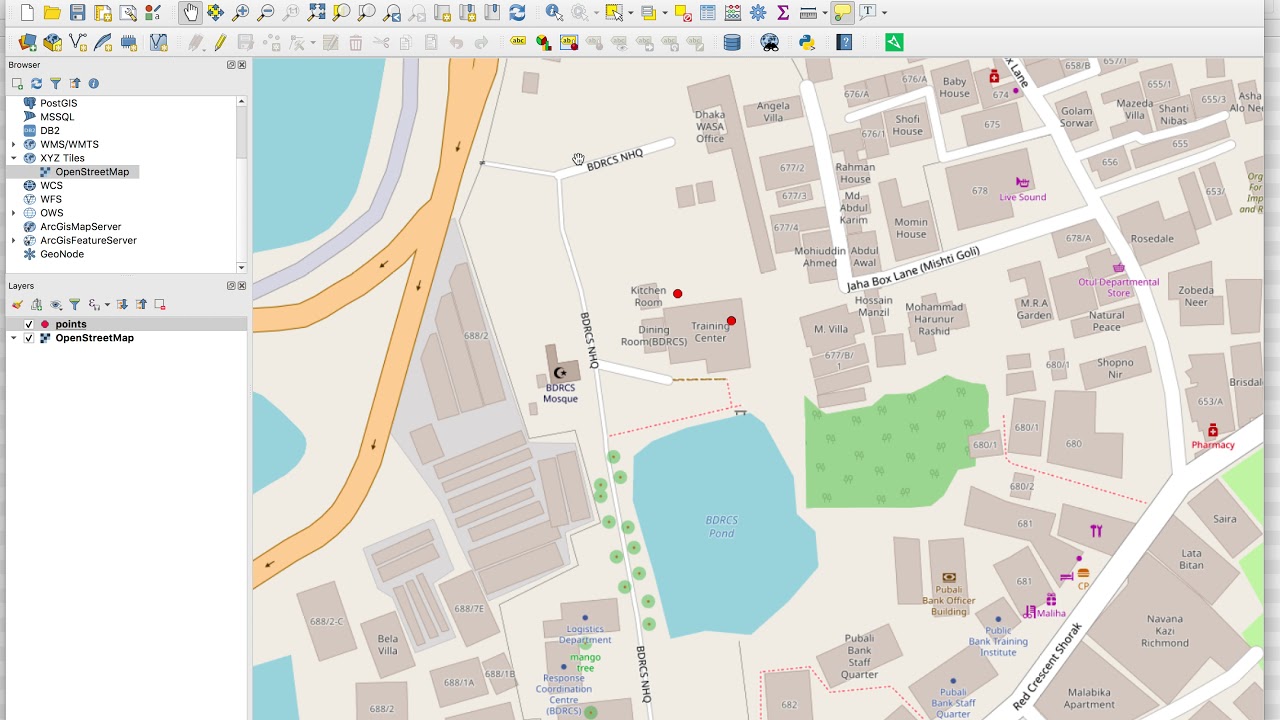
Task: Click the Statistical Summary sigma icon
Action: (783, 13)
